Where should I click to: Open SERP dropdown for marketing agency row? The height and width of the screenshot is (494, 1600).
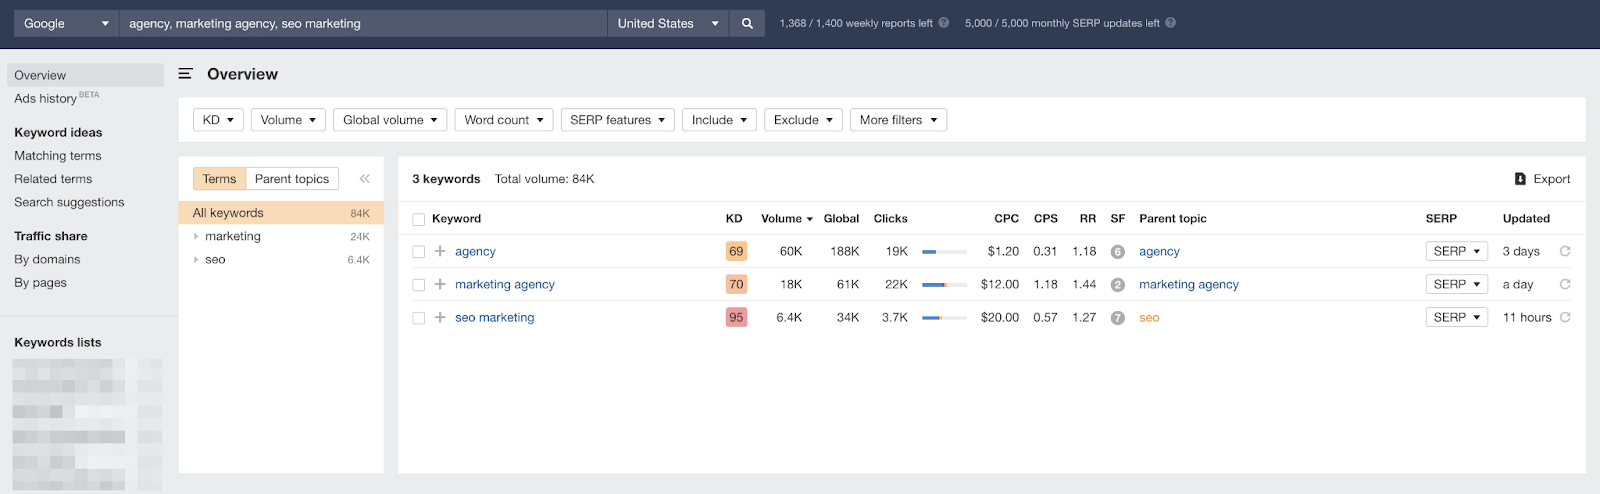click(1457, 284)
